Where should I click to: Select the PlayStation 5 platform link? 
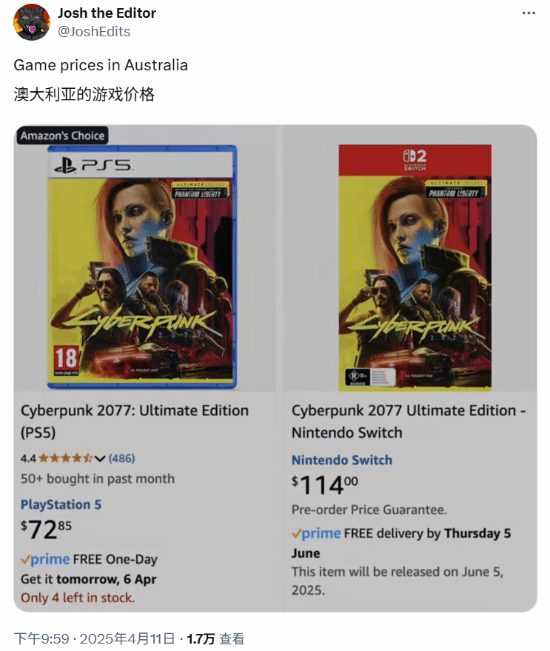pos(61,504)
